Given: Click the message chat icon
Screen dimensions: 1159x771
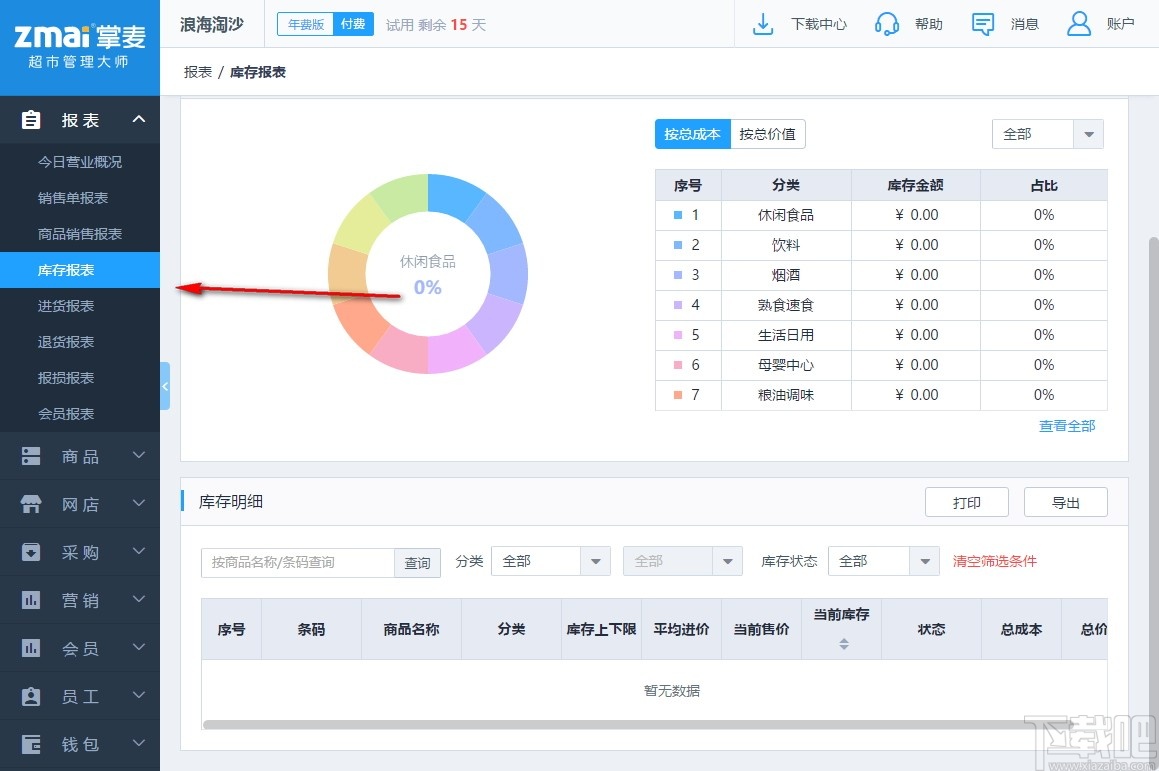Looking at the screenshot, I should pyautogui.click(x=982, y=24).
